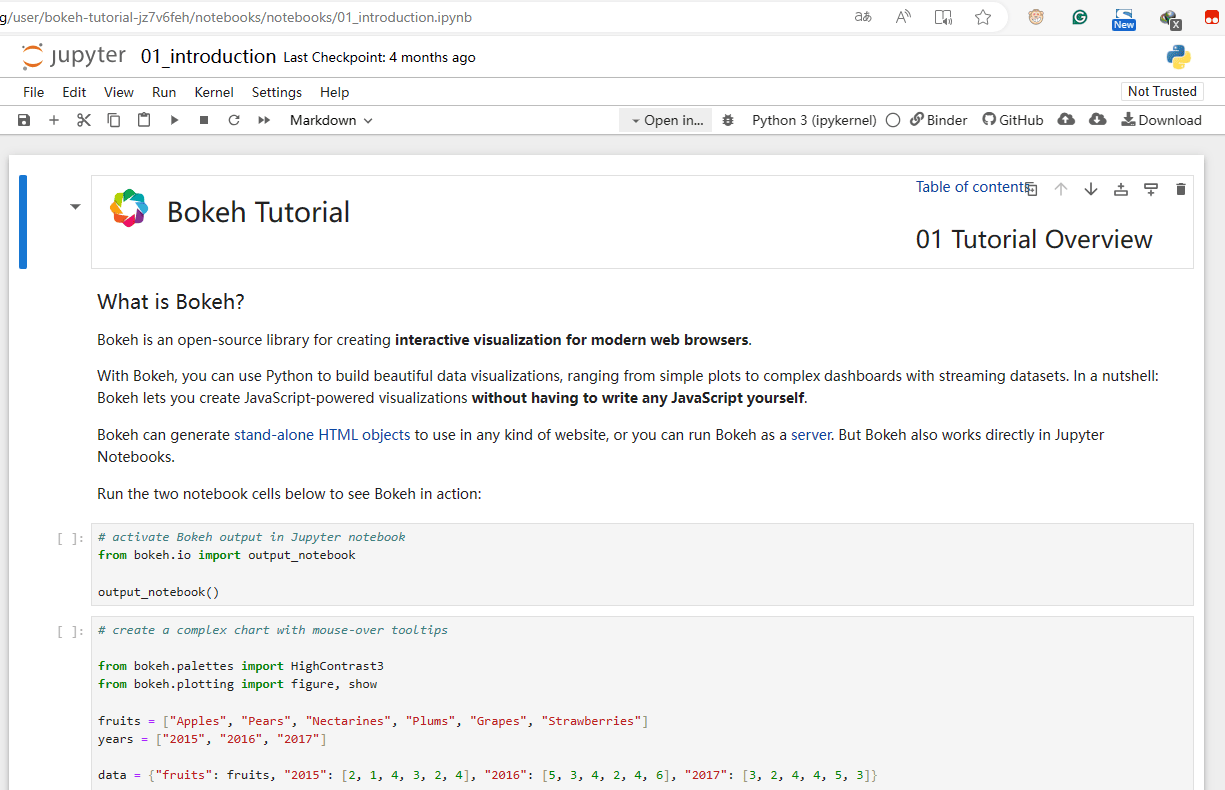
Task: Click the cloud download icon
Action: [1097, 119]
